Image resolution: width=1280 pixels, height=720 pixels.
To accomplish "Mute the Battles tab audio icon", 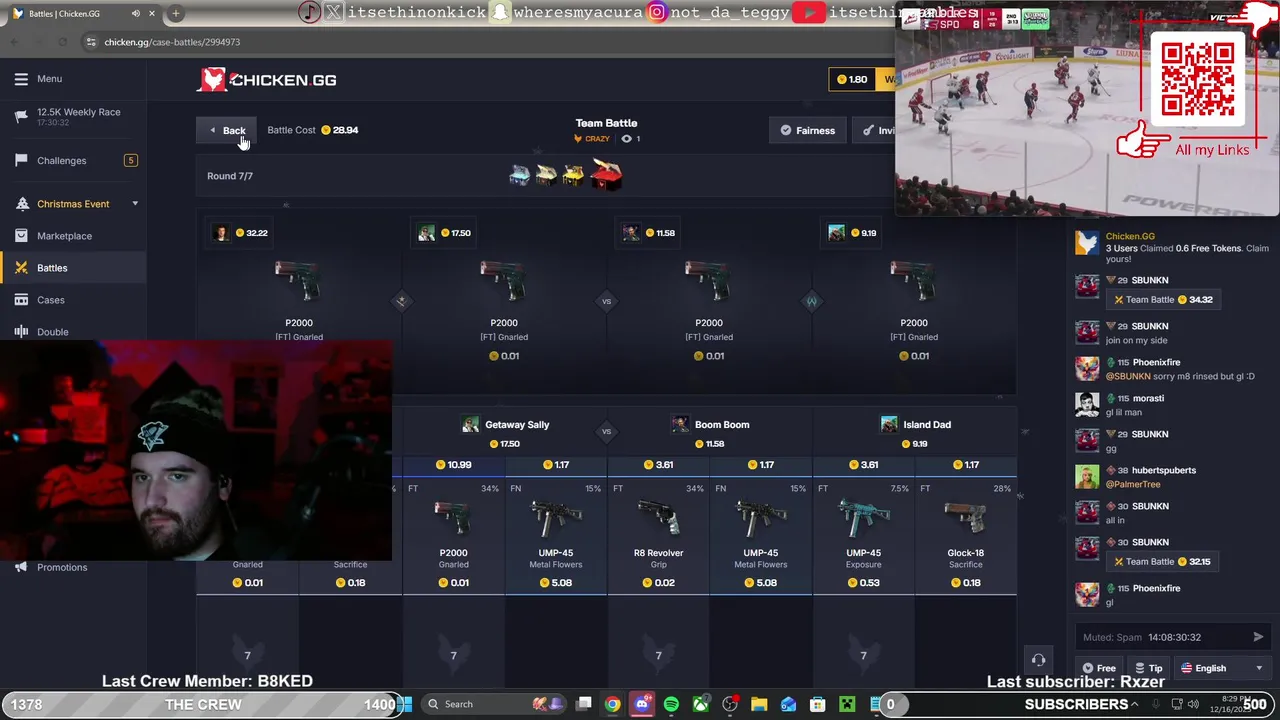I will (136, 13).
